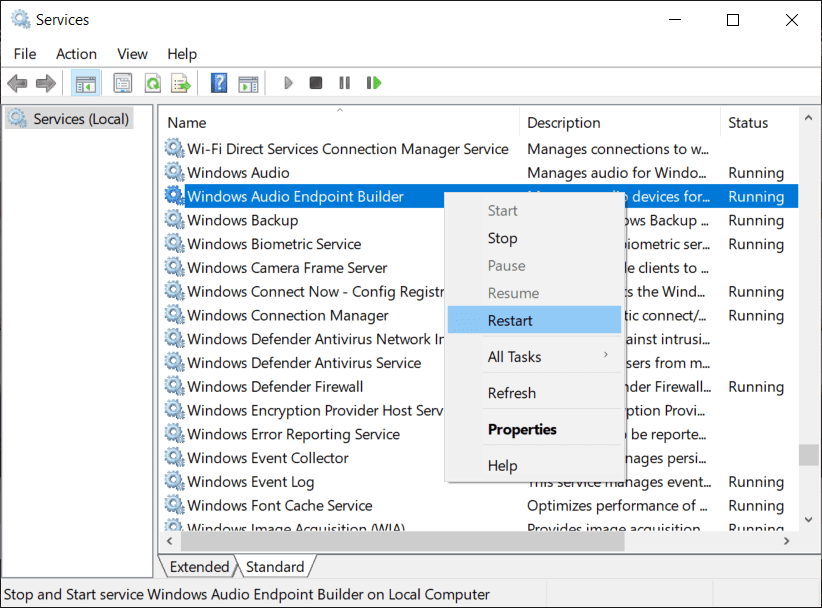This screenshot has height=608, width=822.
Task: Open Properties via the toolbar icon
Action: (x=122, y=82)
